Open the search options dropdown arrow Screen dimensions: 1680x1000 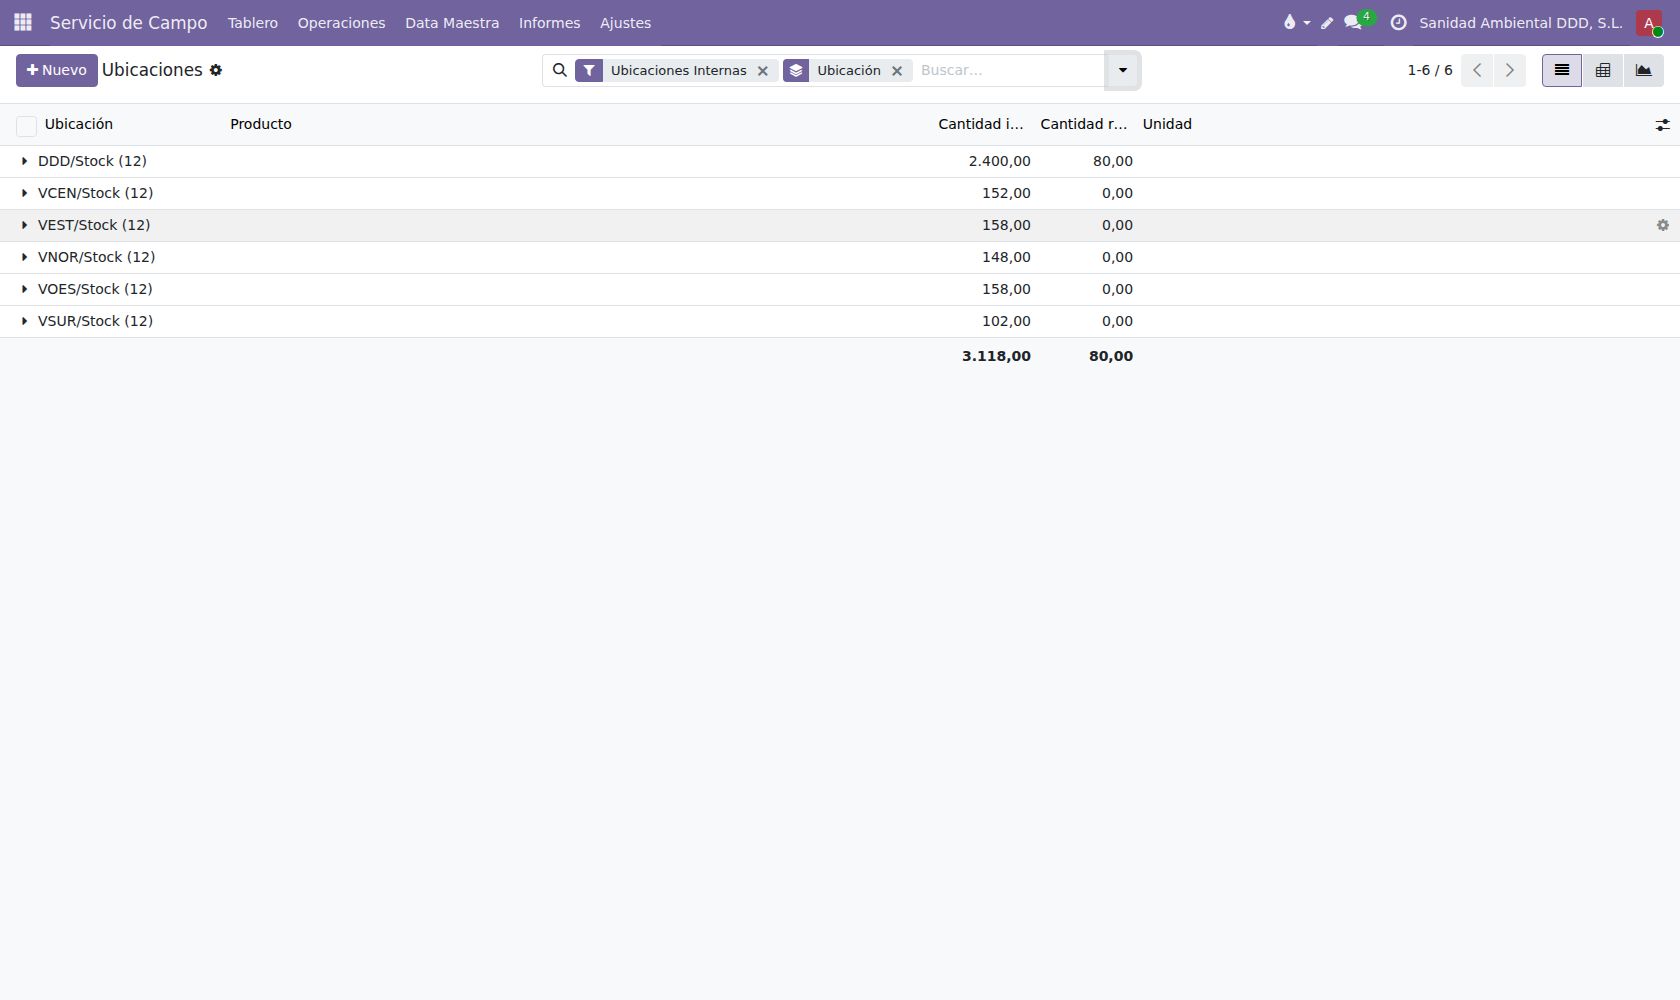click(x=1122, y=70)
